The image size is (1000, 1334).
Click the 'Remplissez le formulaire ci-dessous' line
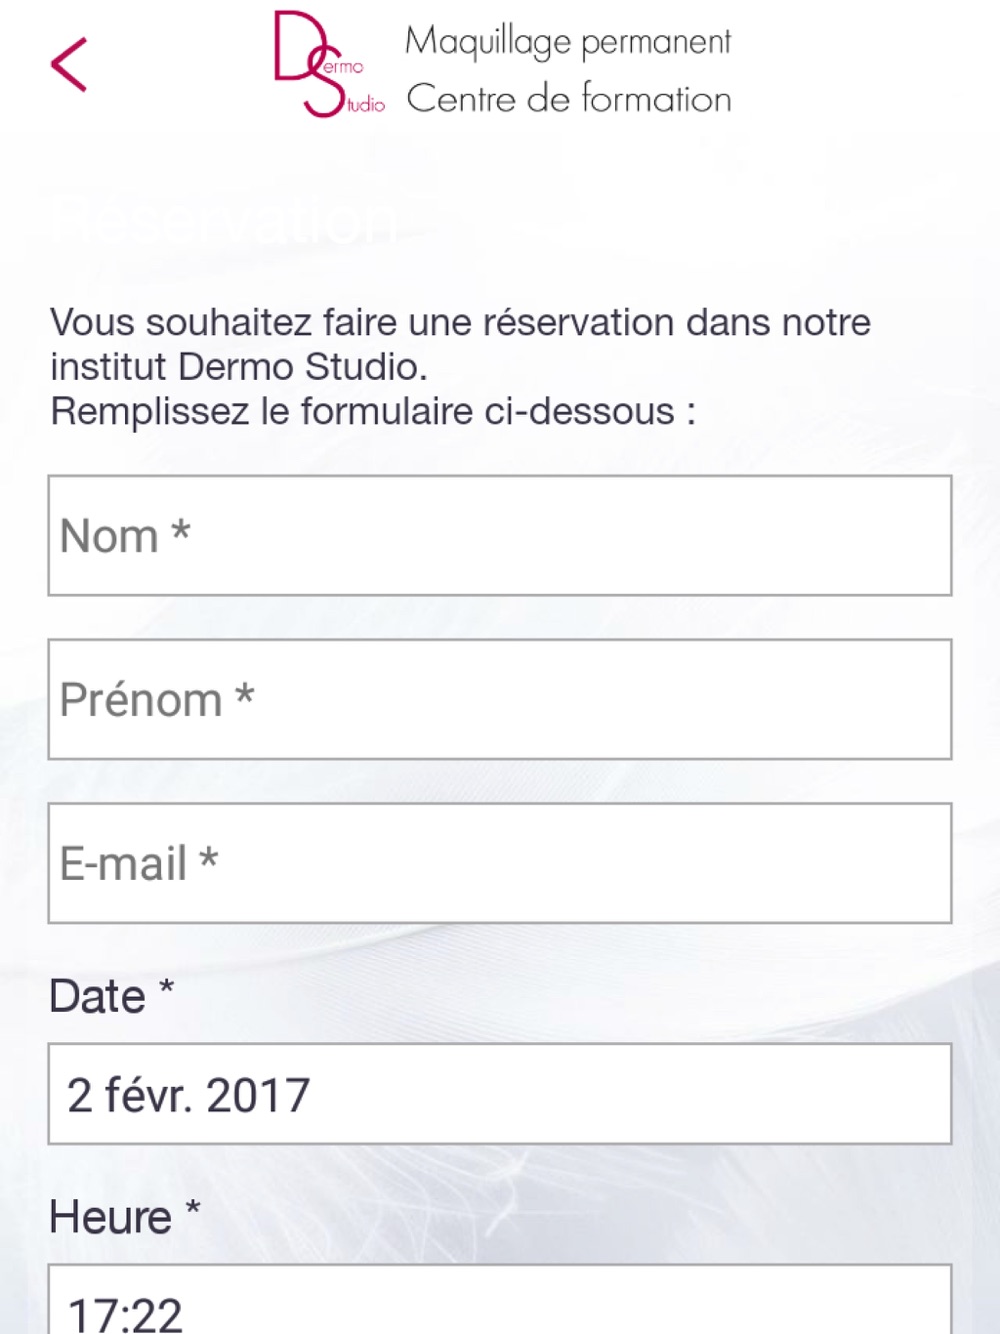[x=373, y=411]
